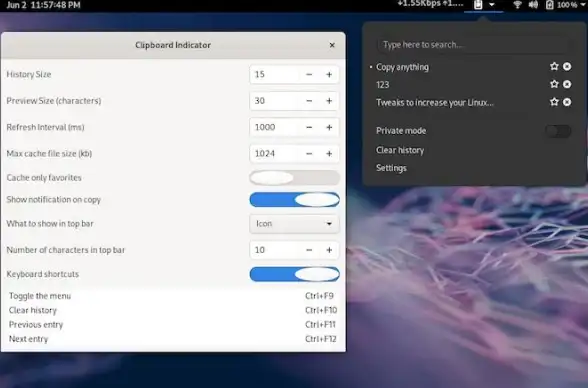Open the Wi-Fi status icon
Viewport: 588px width, 388px height.
click(x=518, y=5)
